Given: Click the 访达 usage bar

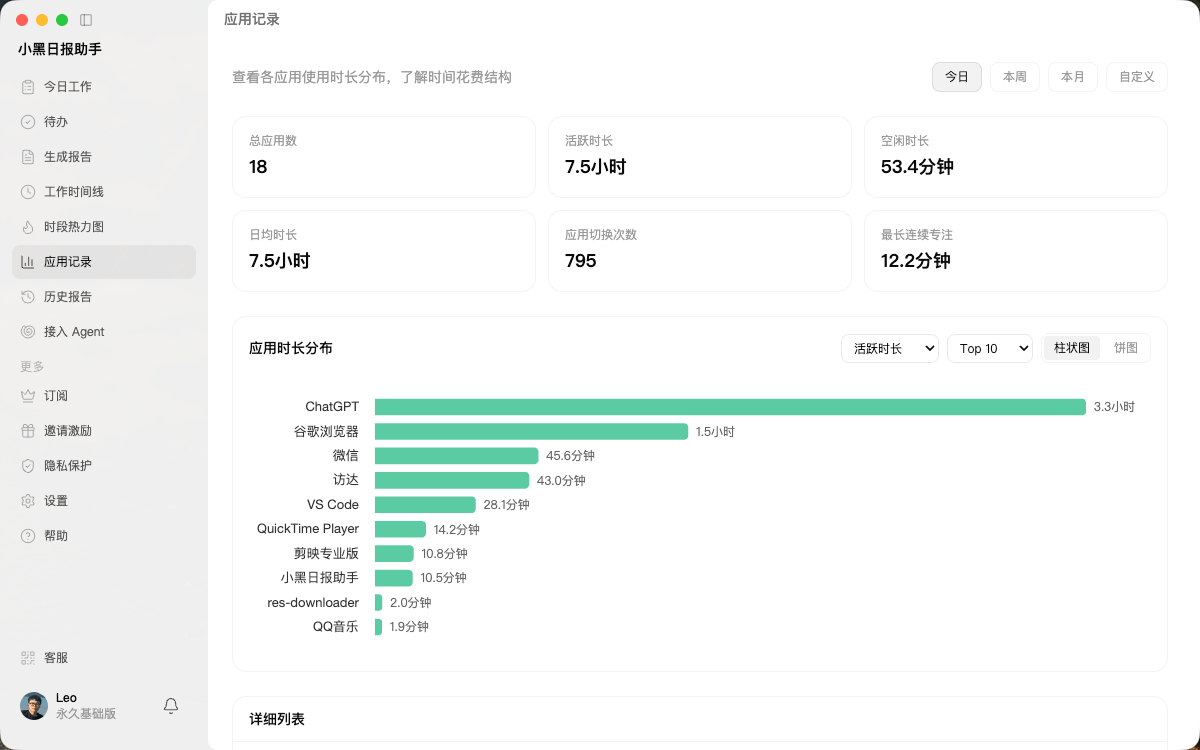Looking at the screenshot, I should pos(452,480).
